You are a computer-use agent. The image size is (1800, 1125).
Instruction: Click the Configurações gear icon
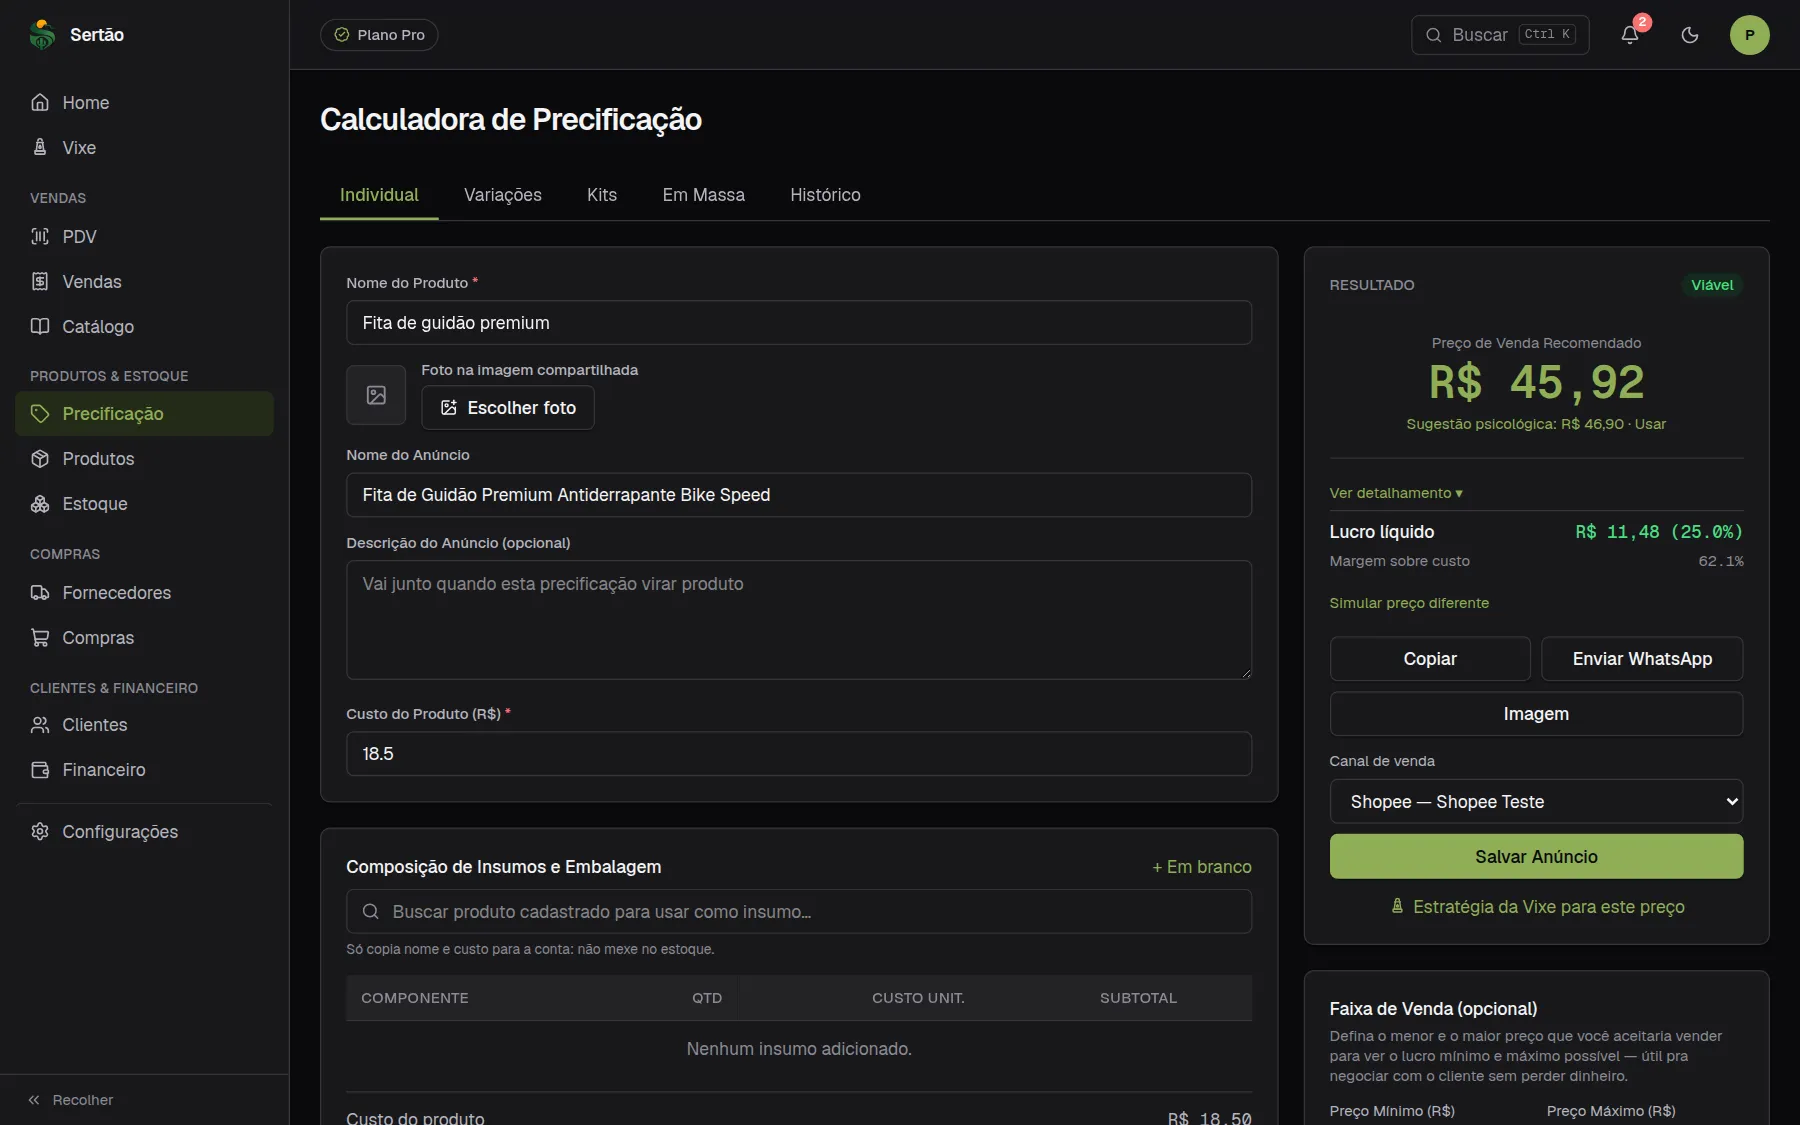[x=40, y=831]
